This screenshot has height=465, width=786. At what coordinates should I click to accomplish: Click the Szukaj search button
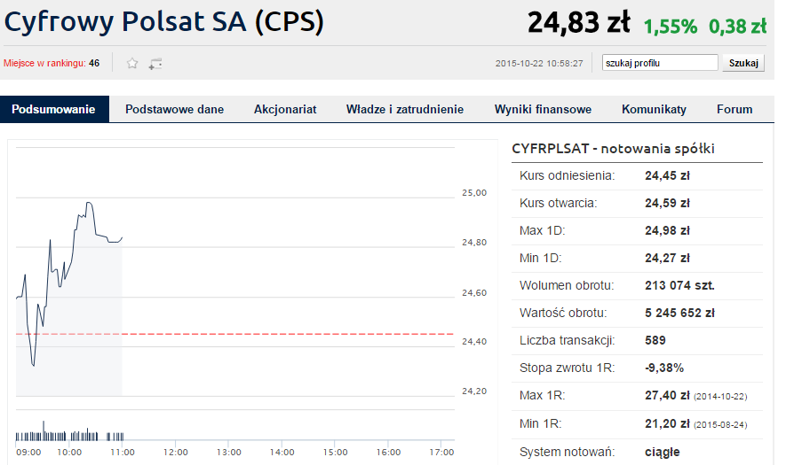[743, 63]
